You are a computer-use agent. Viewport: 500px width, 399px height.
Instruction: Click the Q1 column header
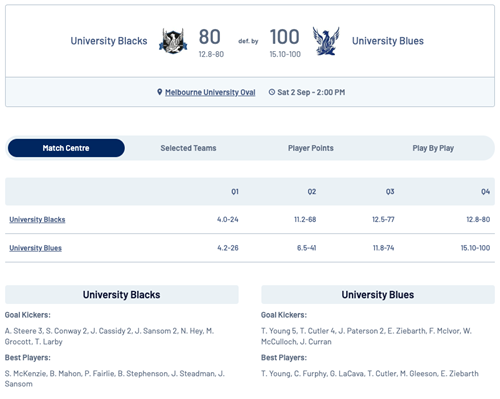click(235, 192)
